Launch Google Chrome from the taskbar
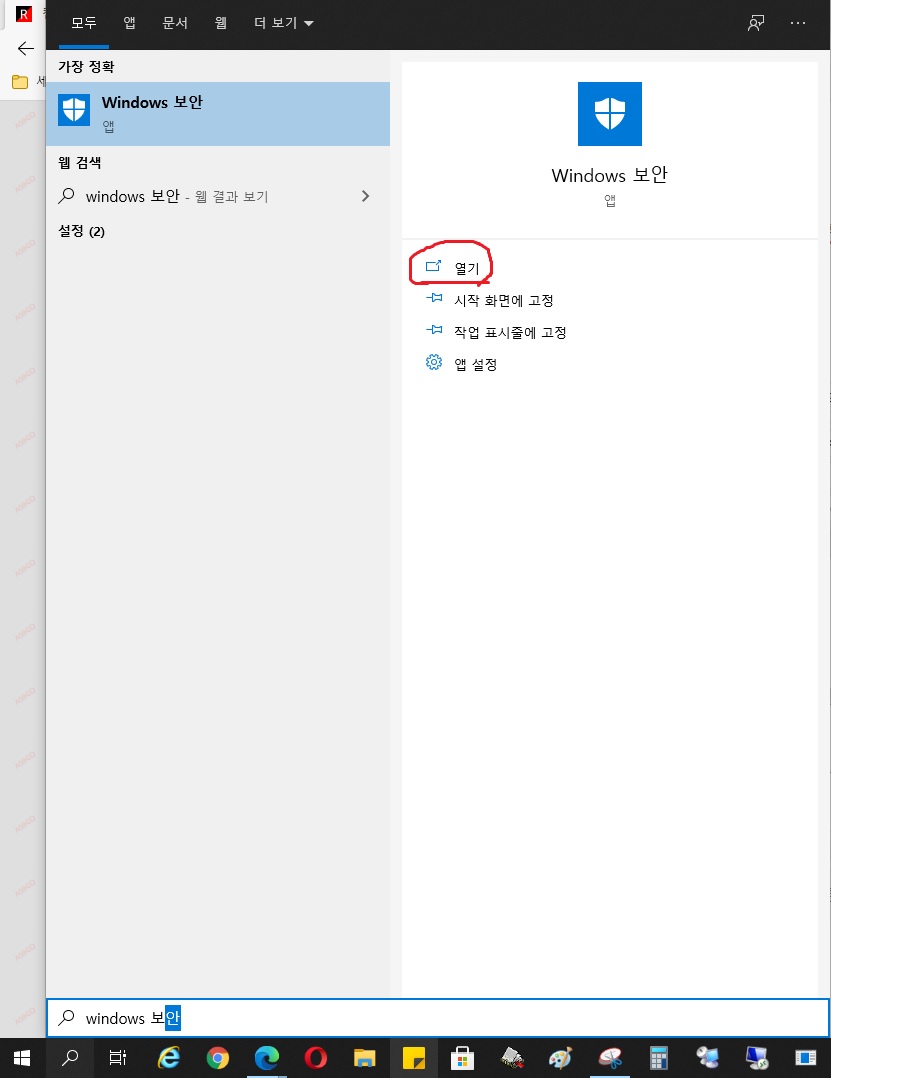Screen dimensions: 915x1078 pyautogui.click(x=217, y=1057)
